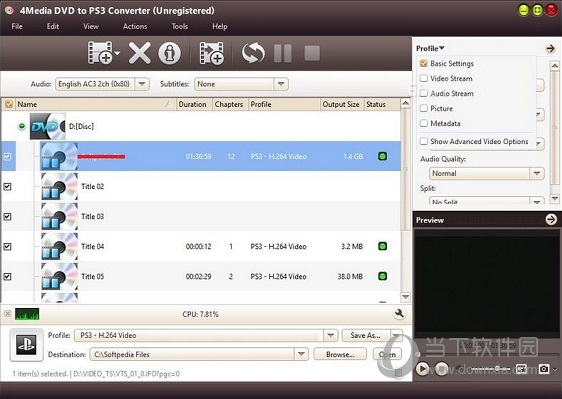Click the preview volume slider

pos(490,368)
